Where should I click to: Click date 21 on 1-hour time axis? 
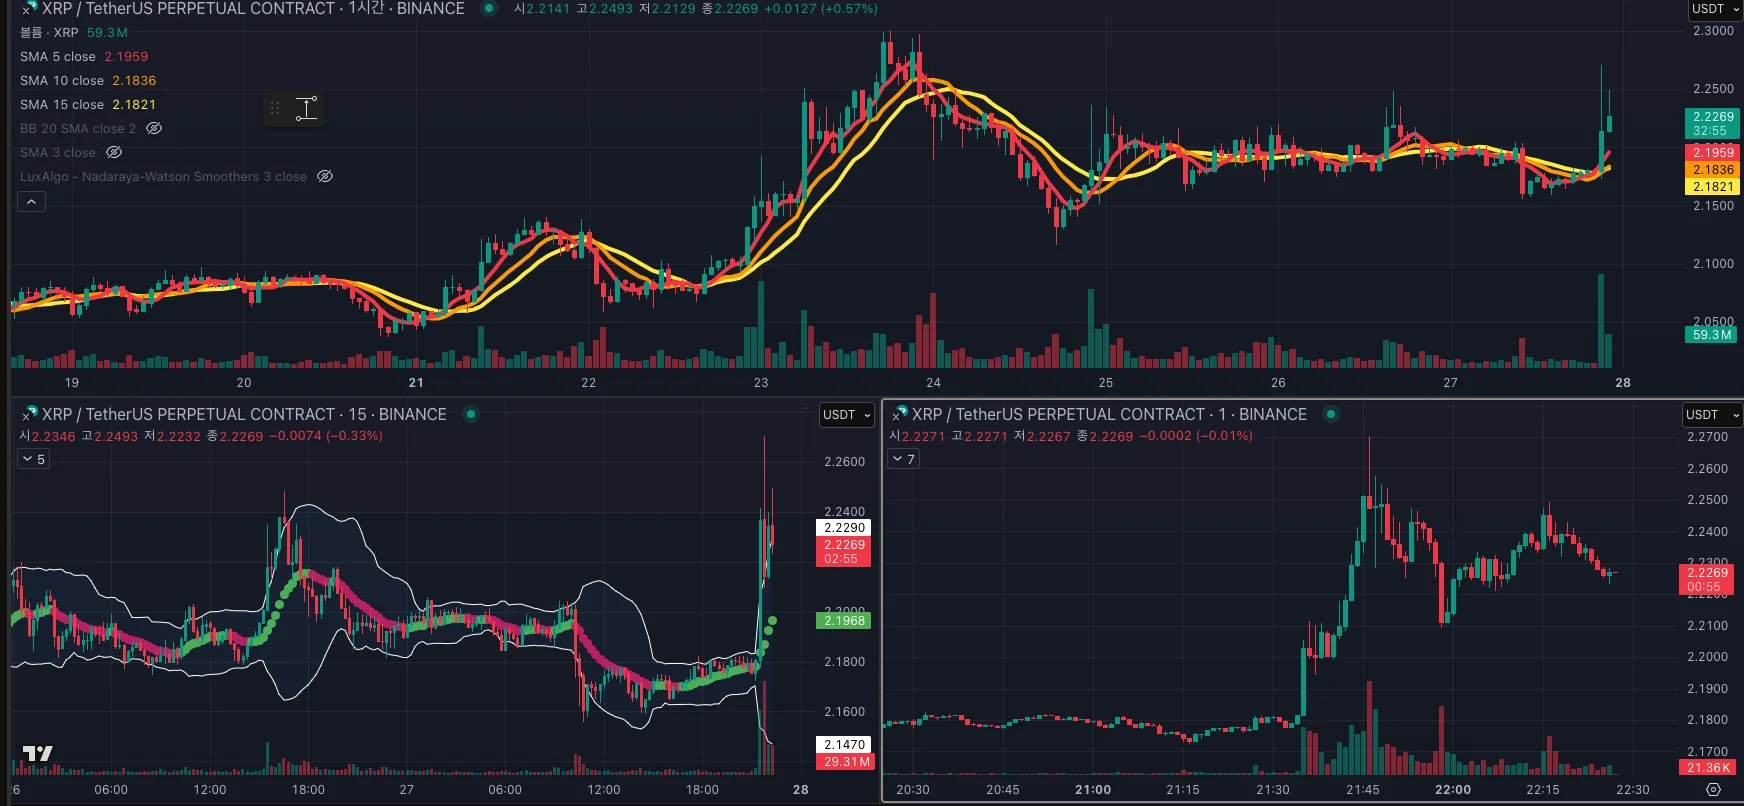tap(416, 383)
